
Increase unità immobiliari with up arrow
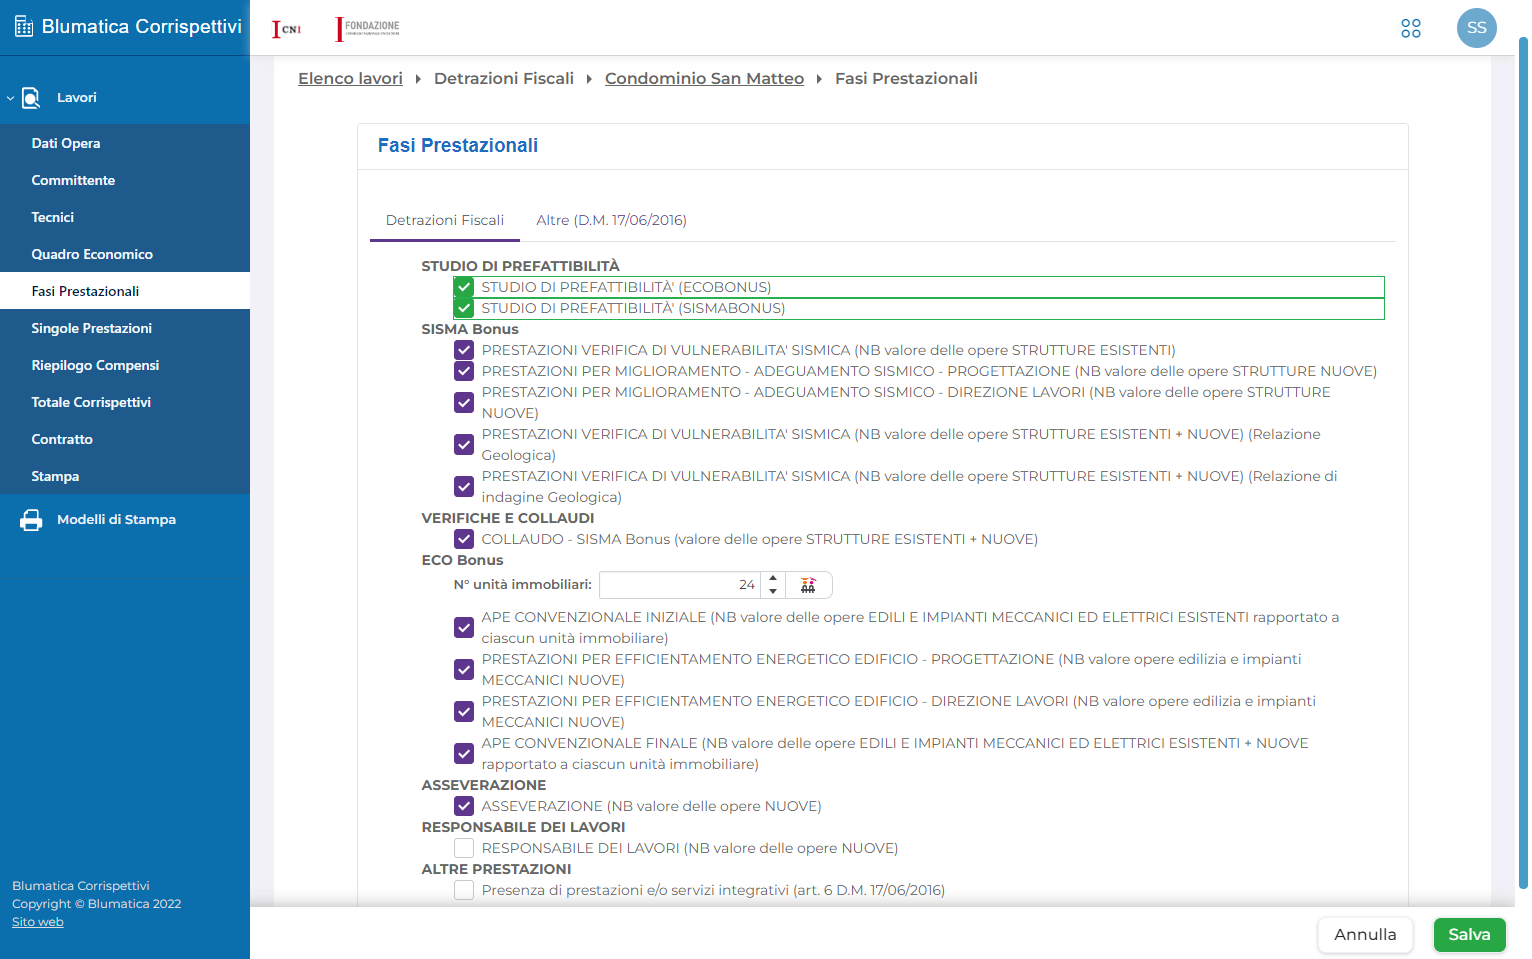pos(773,579)
